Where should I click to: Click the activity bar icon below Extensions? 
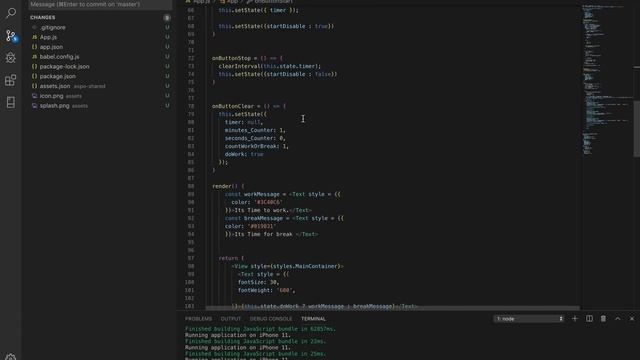[x=11, y=102]
